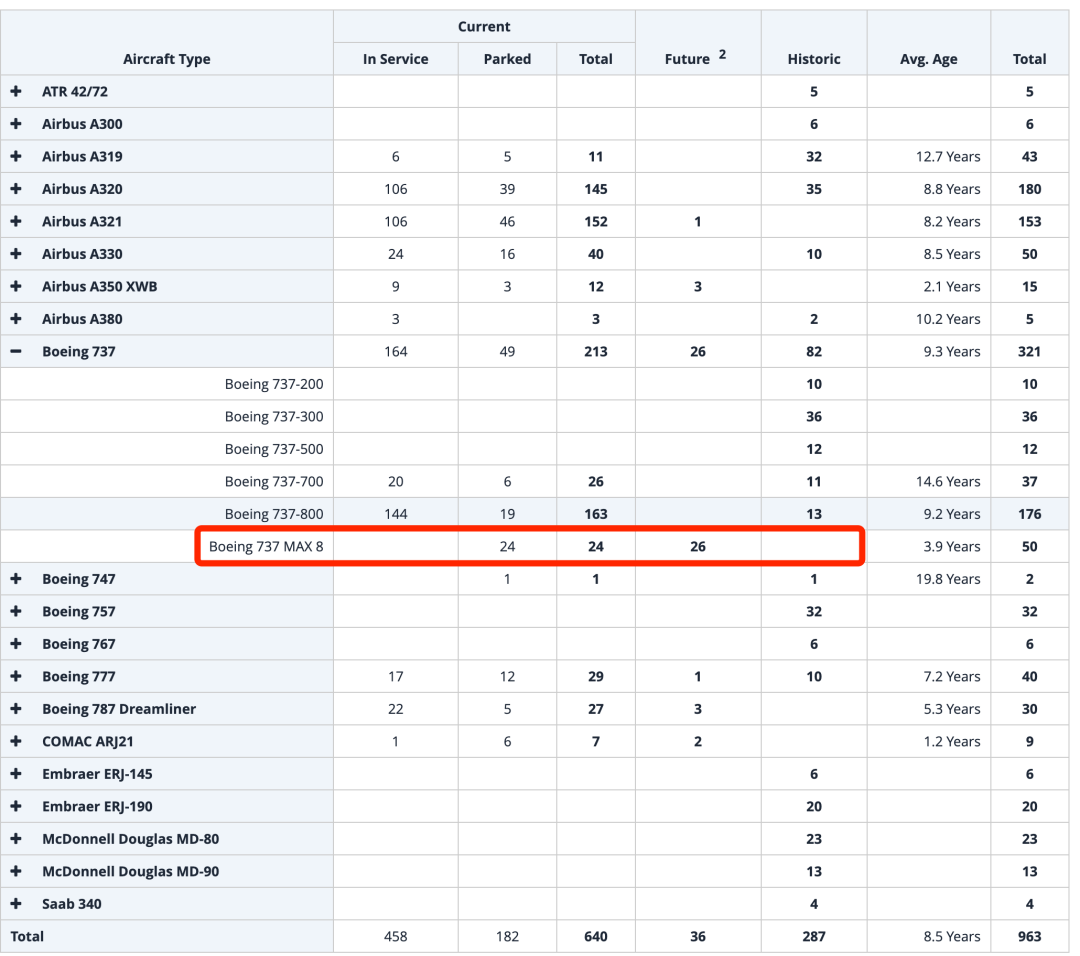Click Boeing 737 historic count 82
This screenshot has width=1080, height=956.
[813, 351]
